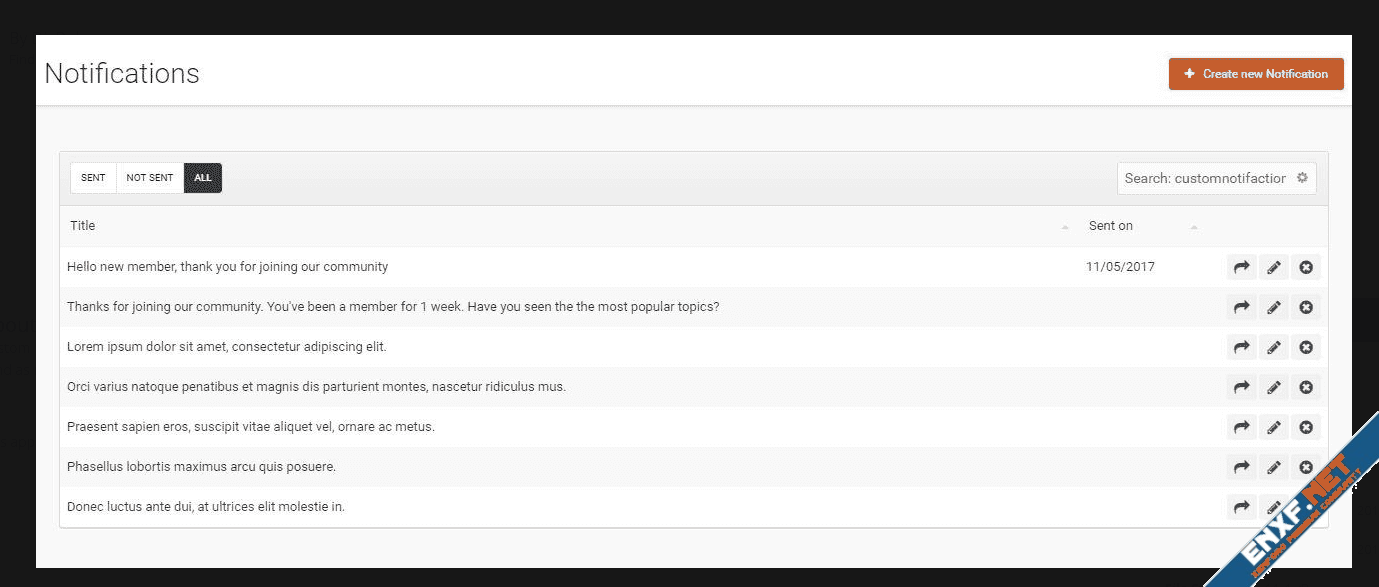The width and height of the screenshot is (1379, 587).
Task: Send the 'Donec luctus ante' notification
Action: click(x=1241, y=507)
